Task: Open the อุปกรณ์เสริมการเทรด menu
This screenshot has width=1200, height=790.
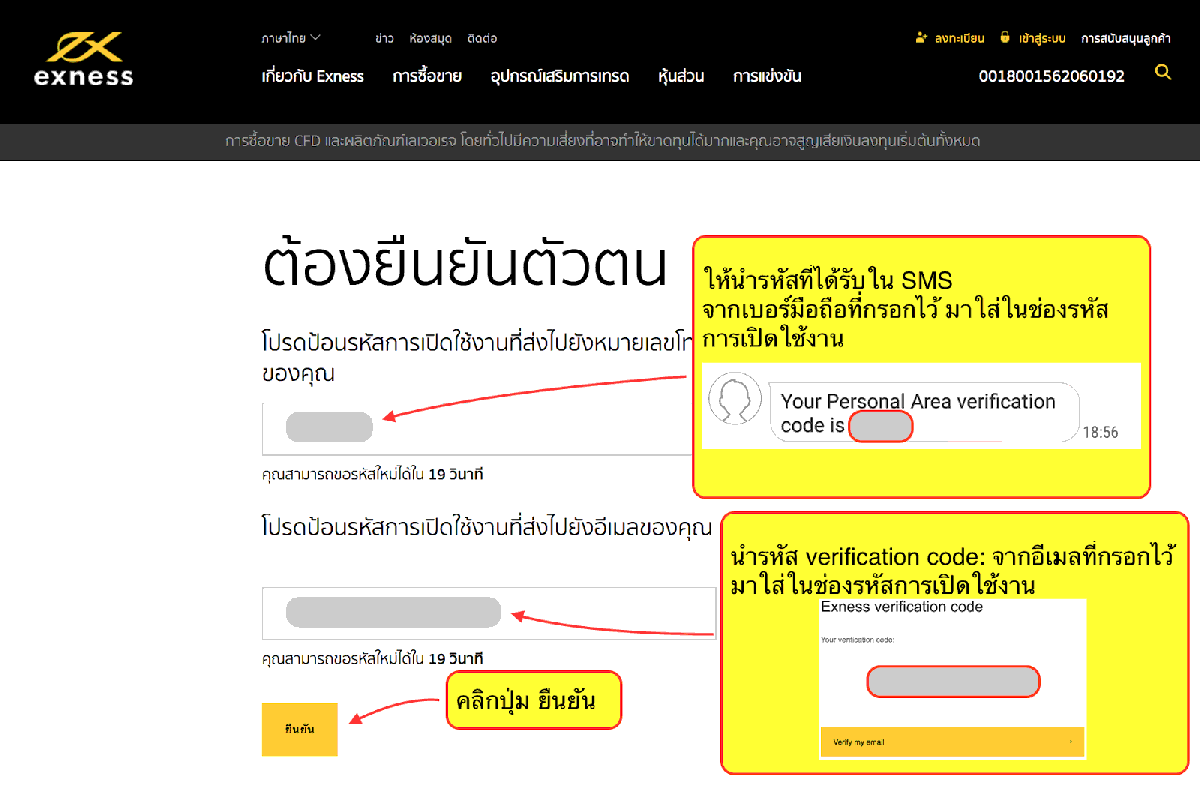Action: pyautogui.click(x=560, y=76)
